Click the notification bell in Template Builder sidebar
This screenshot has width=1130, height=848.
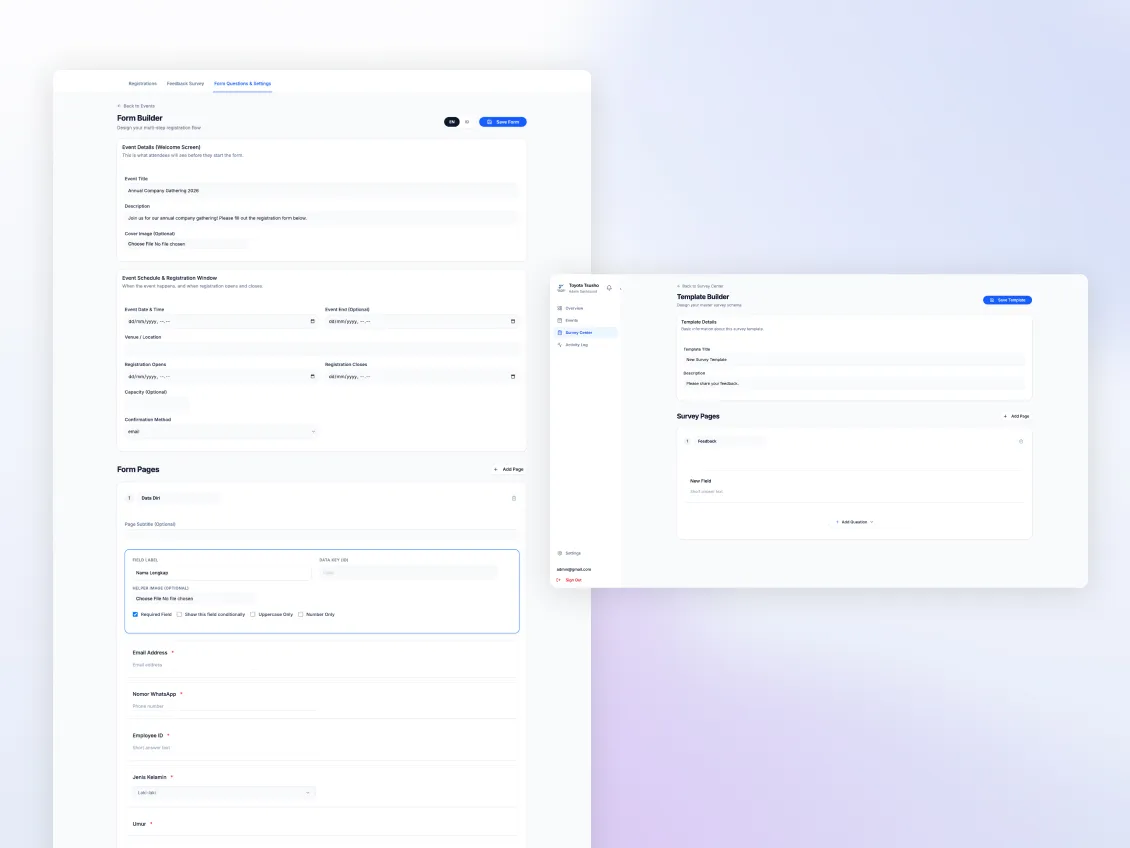coord(609,287)
